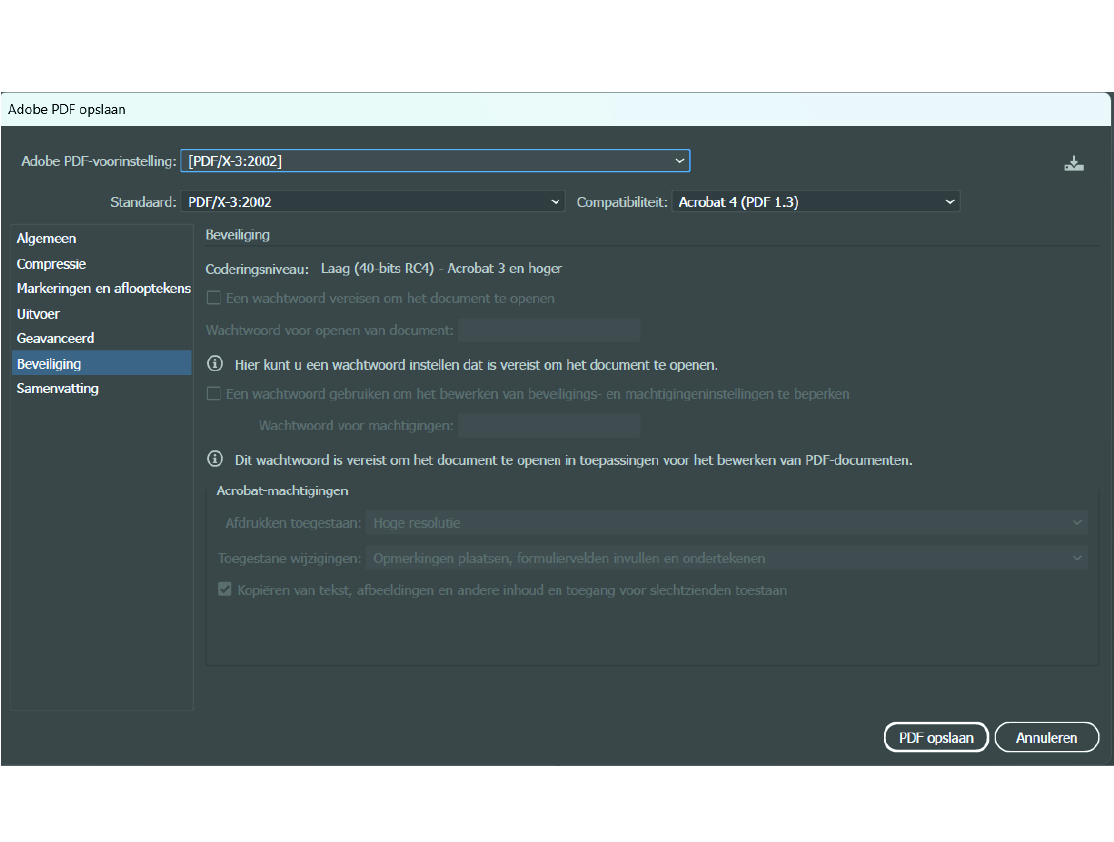
Task: Switch to the Algemeen section
Action: (47, 239)
